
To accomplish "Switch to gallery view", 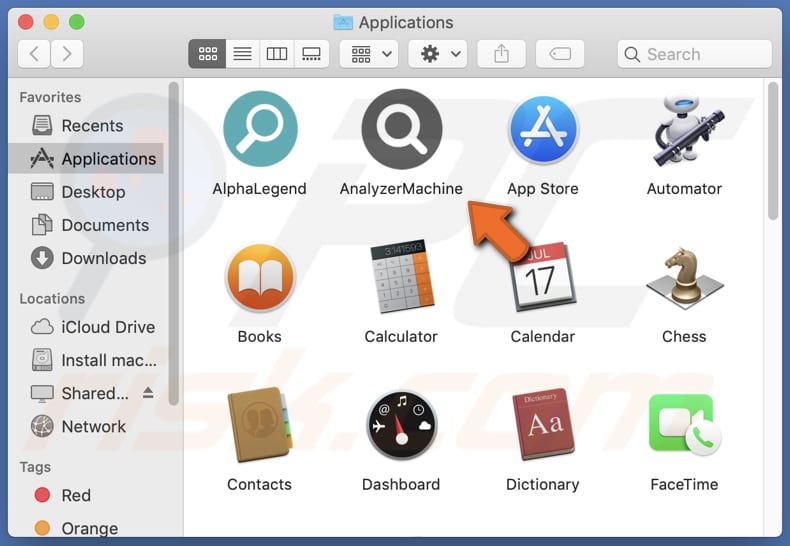I will pos(311,54).
